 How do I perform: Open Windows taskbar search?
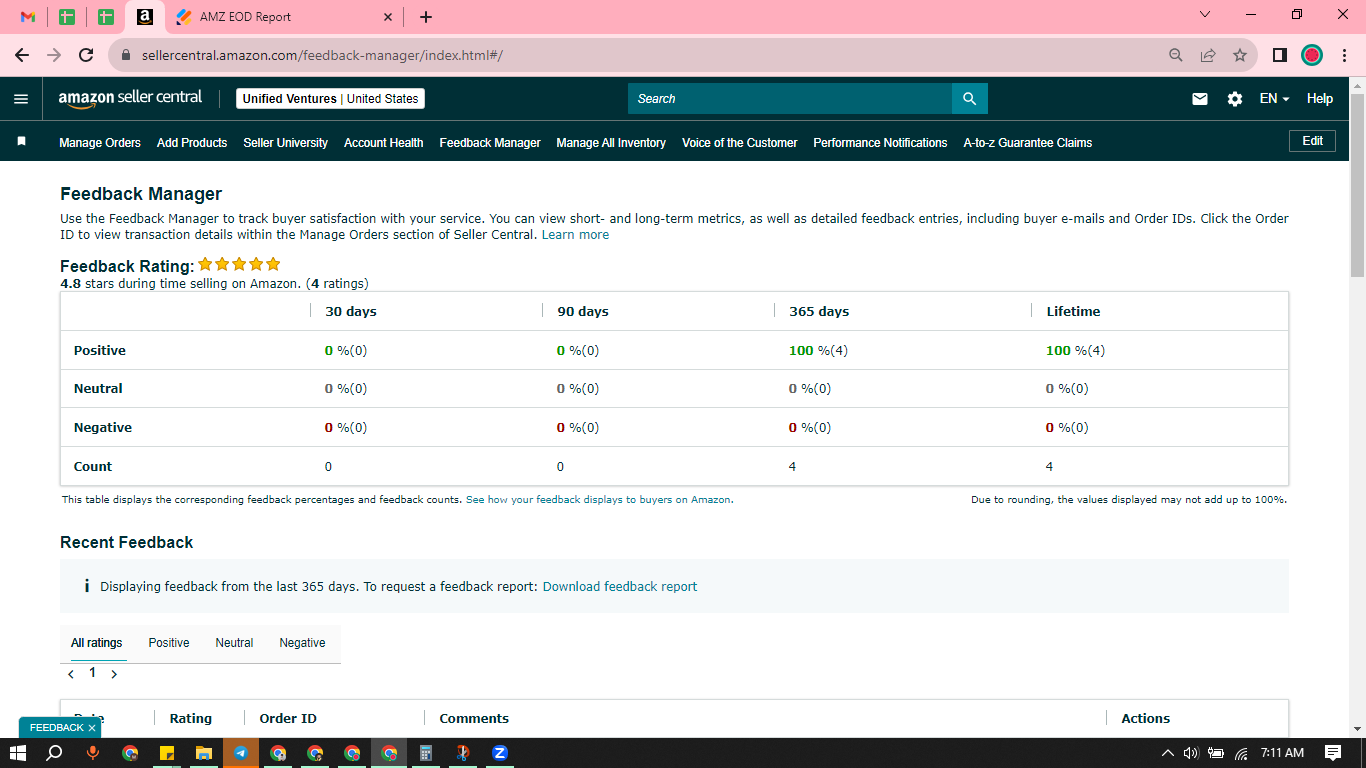click(x=55, y=753)
